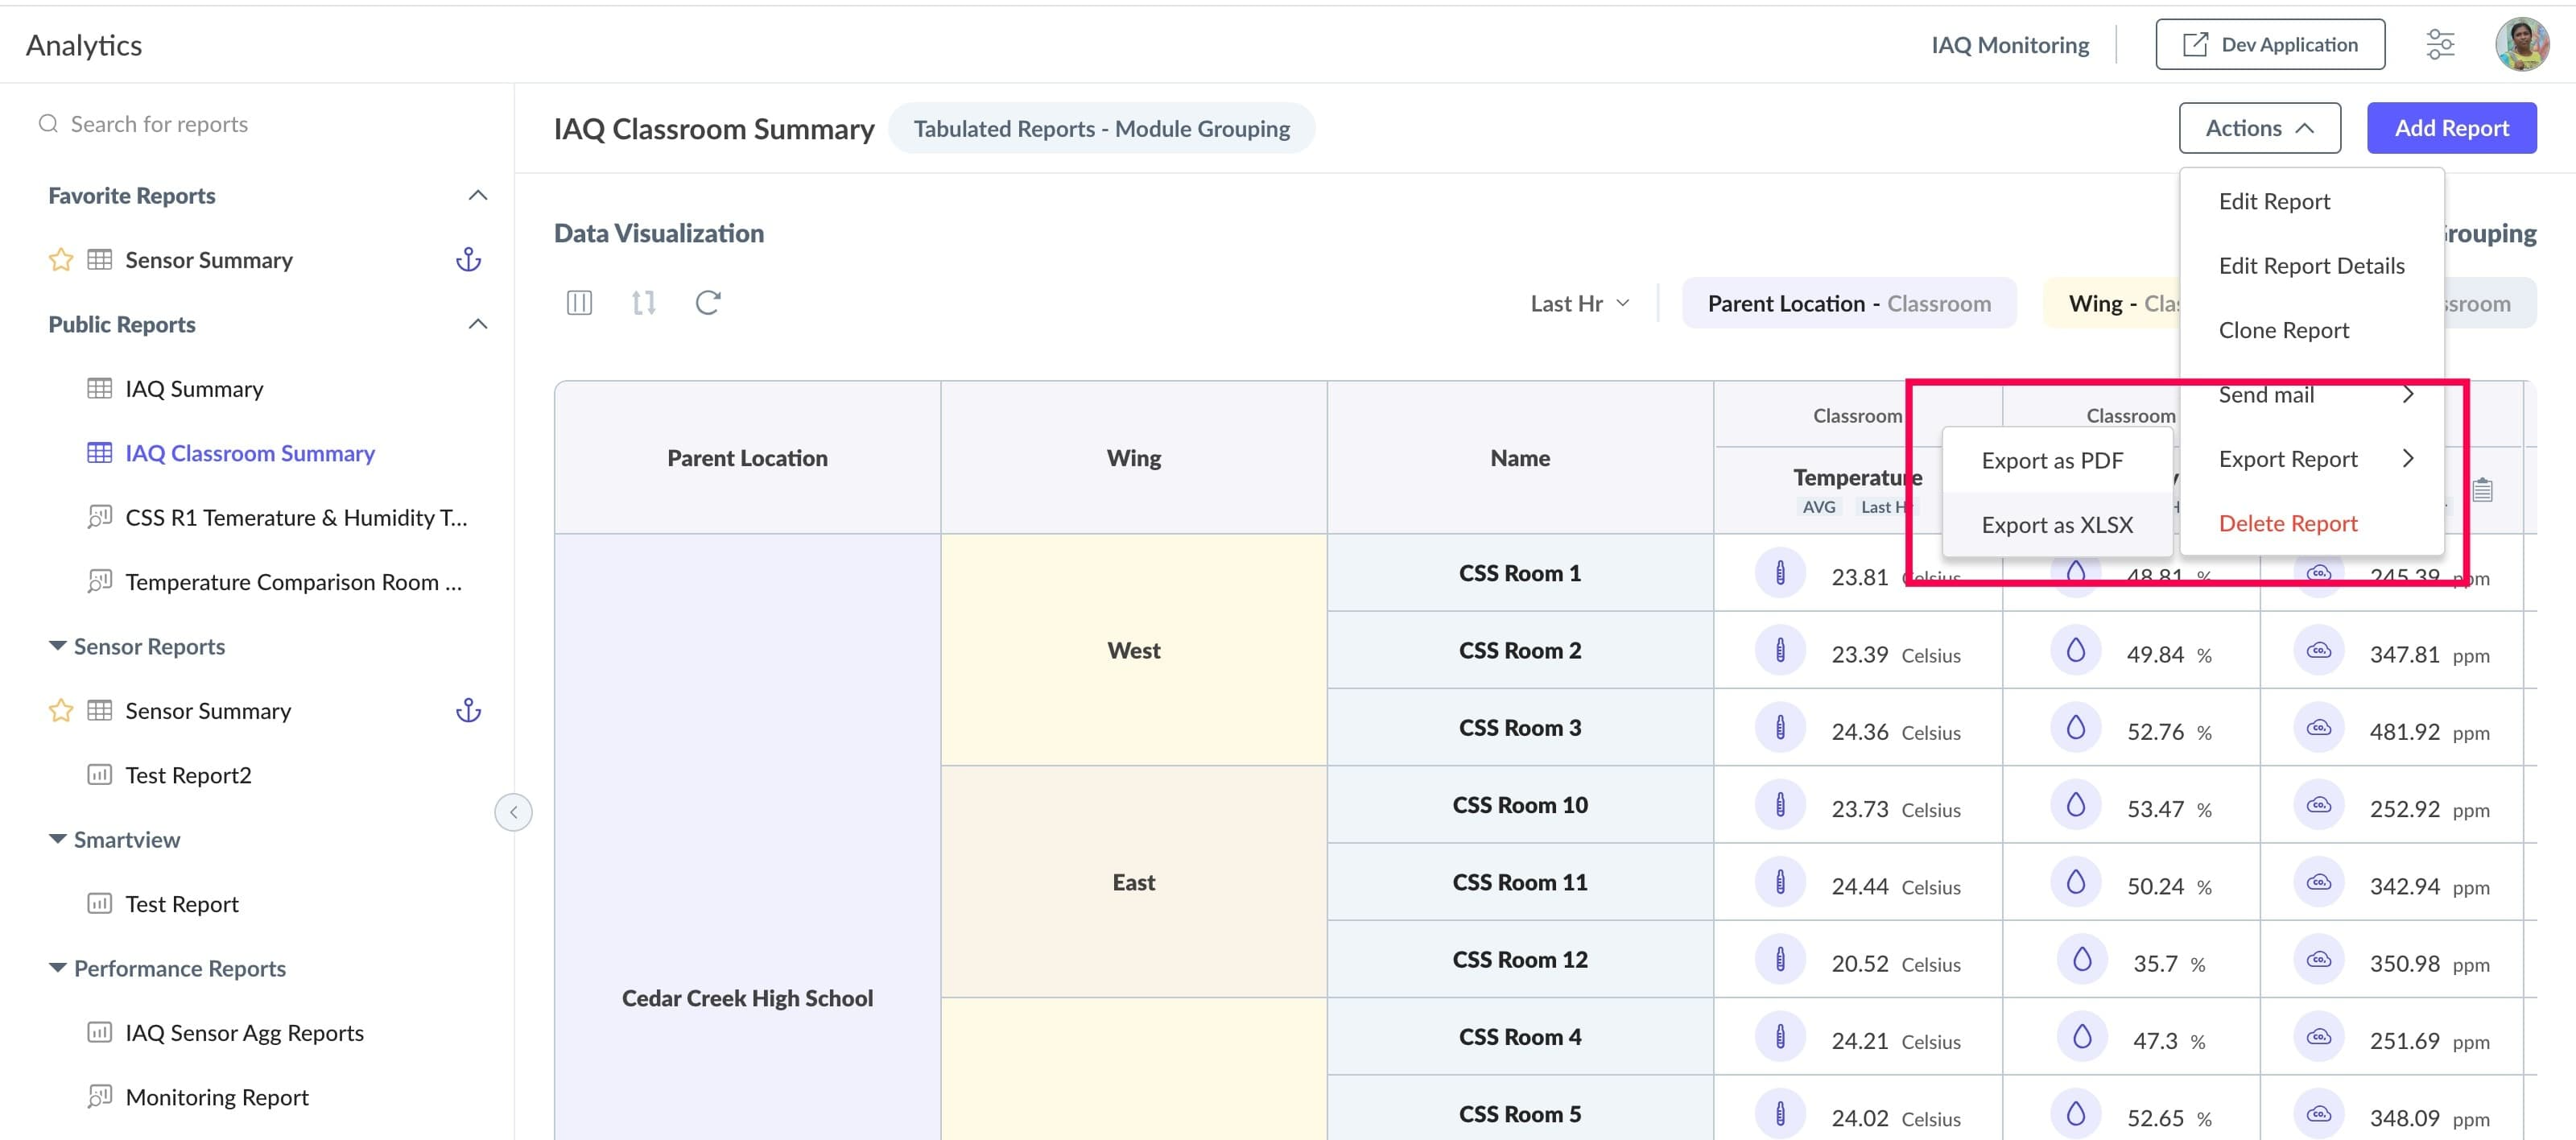Toggle the favorite star in Favorite Reports
This screenshot has height=1140, width=2576.
tap(61, 260)
